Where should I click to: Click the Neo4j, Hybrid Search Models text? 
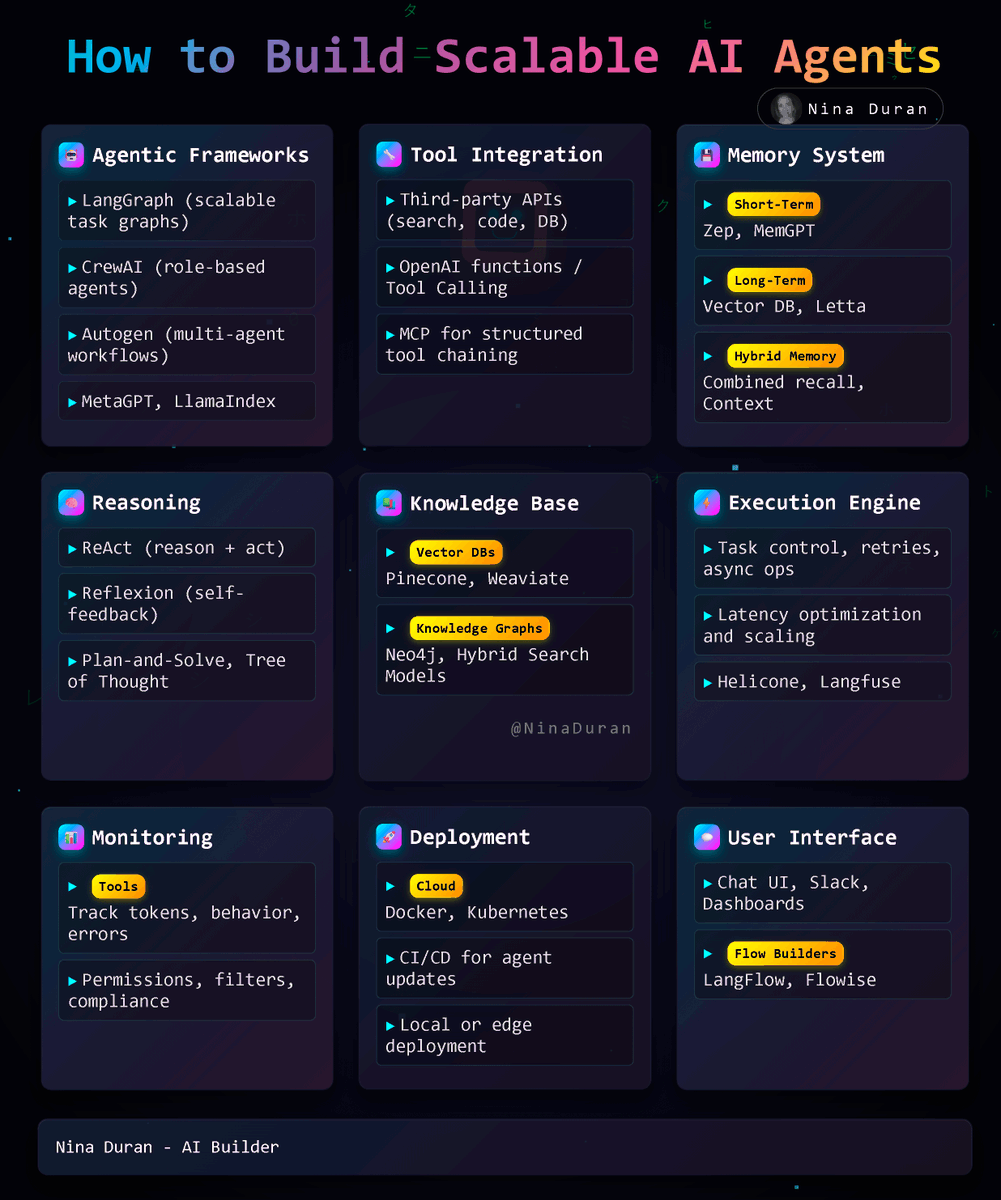(x=487, y=665)
